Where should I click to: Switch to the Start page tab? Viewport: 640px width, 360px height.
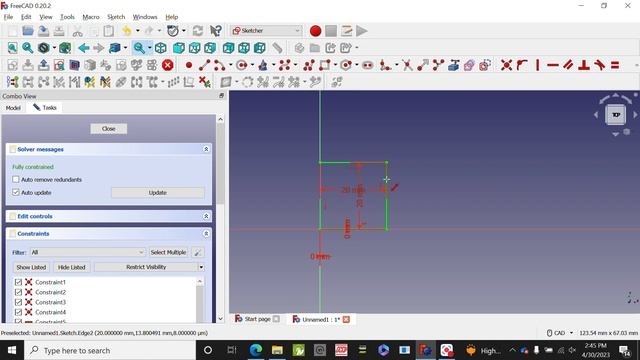tap(257, 319)
